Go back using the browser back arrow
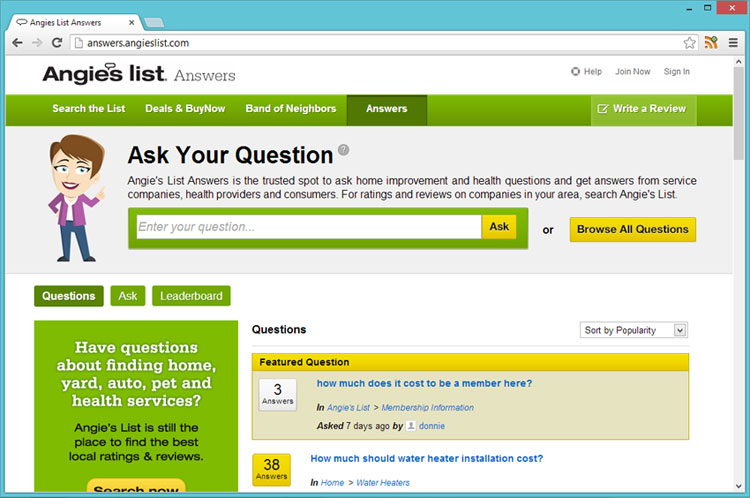The height and width of the screenshot is (498, 750). pyautogui.click(x=18, y=43)
